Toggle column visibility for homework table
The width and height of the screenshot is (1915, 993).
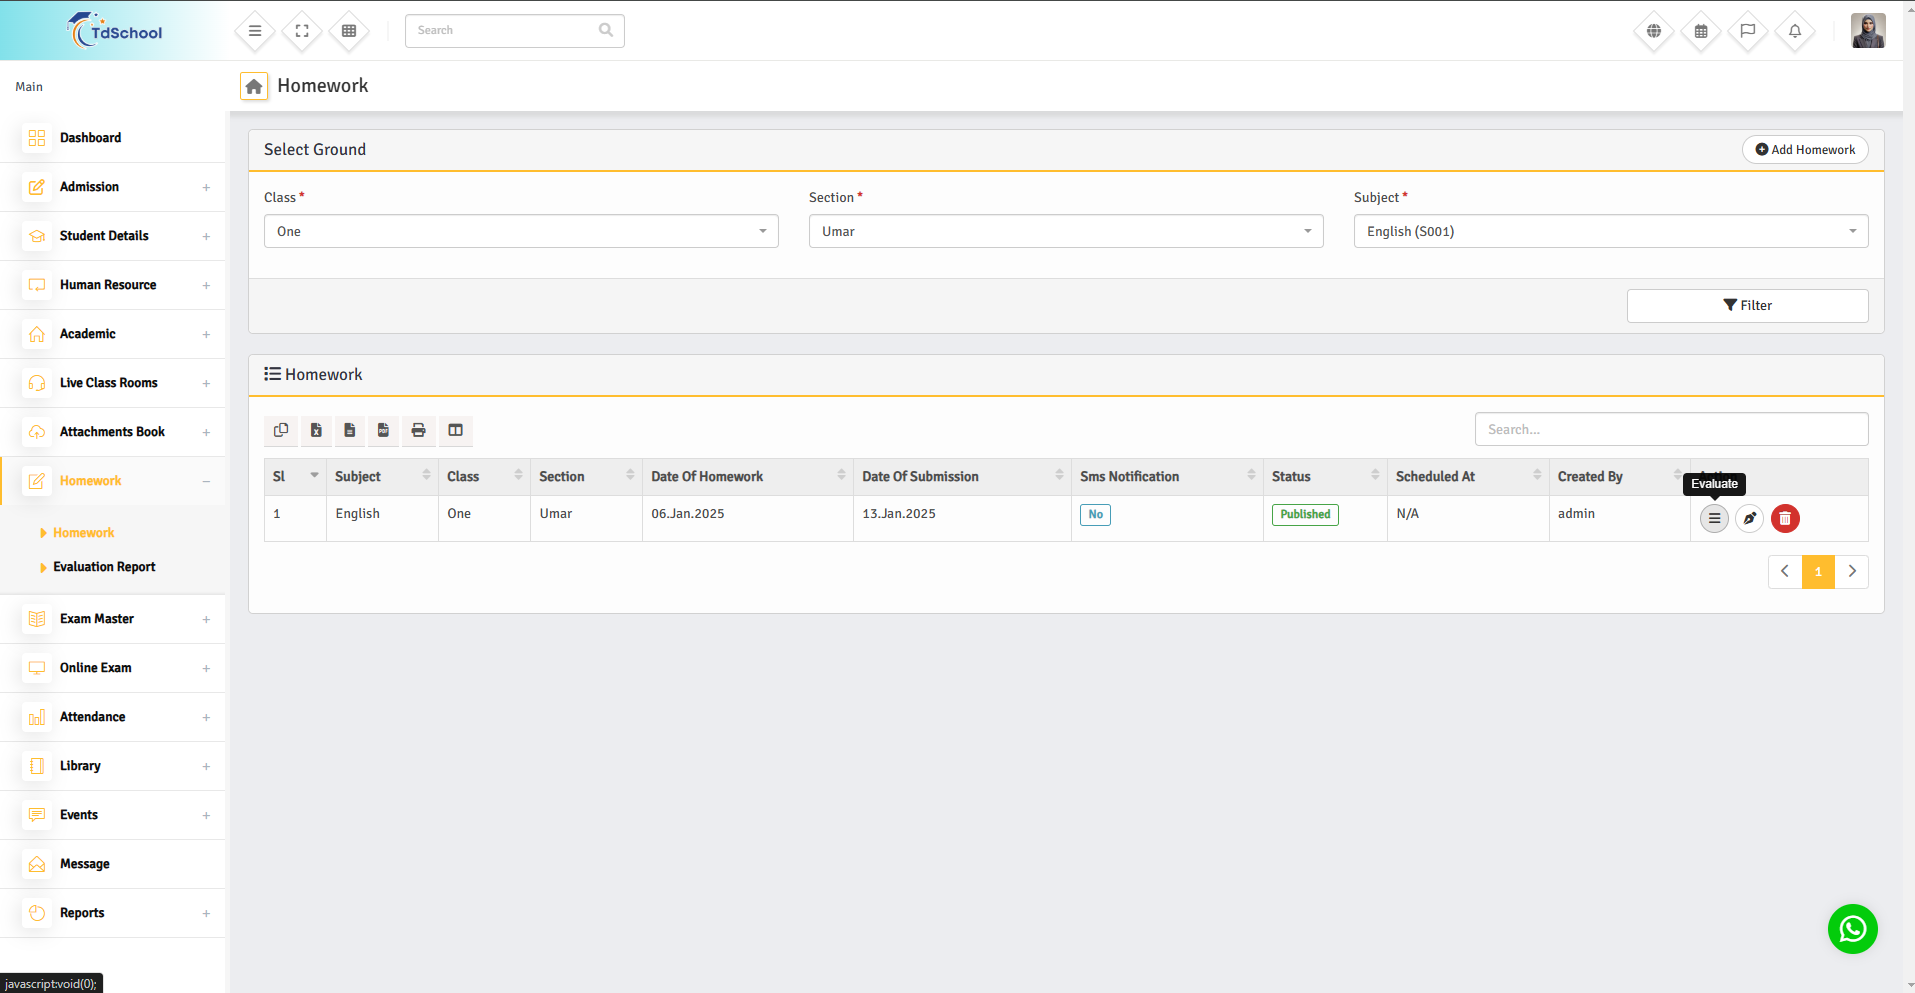[x=455, y=430]
